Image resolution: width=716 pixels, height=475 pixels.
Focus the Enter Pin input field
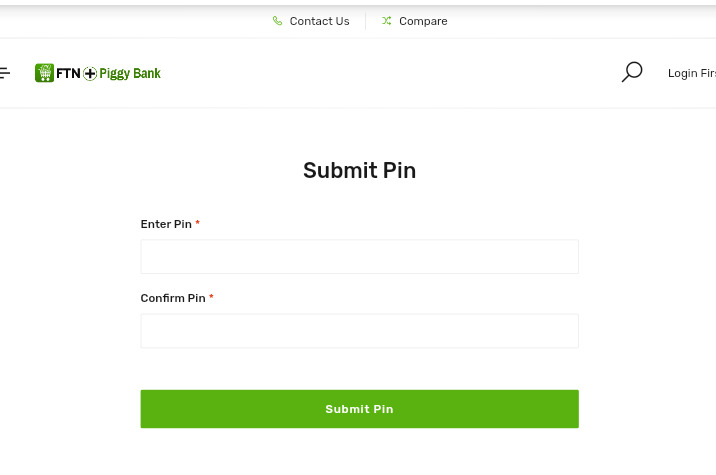coord(359,257)
